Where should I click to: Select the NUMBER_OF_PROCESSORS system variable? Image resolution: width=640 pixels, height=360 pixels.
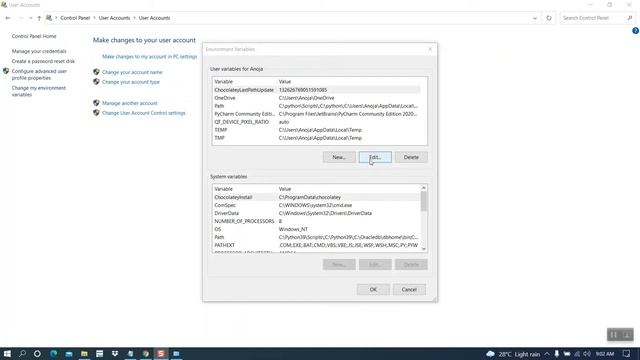coord(317,221)
